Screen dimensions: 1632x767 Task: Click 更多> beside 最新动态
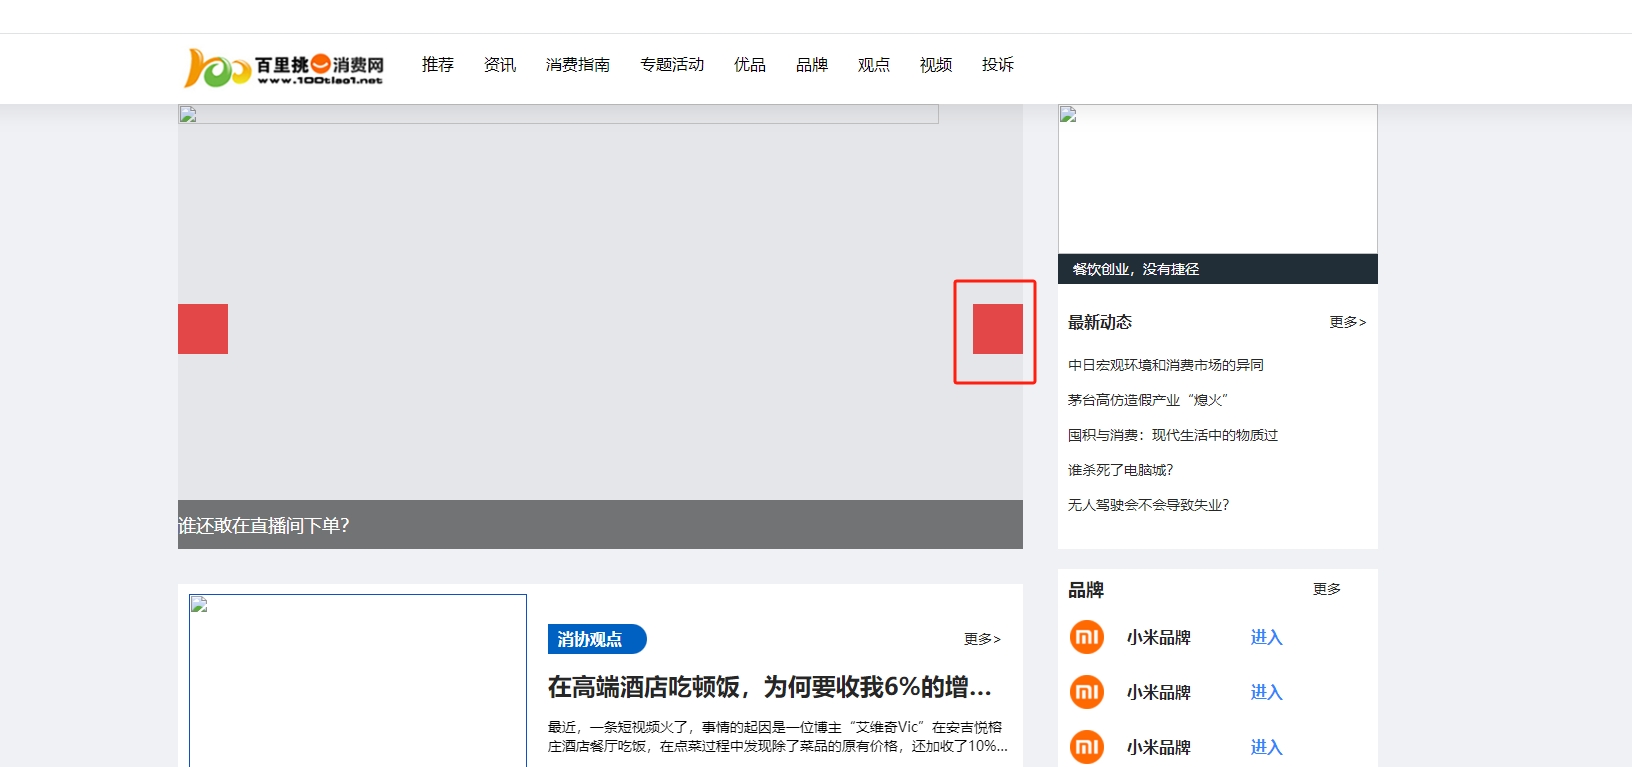coord(1348,322)
